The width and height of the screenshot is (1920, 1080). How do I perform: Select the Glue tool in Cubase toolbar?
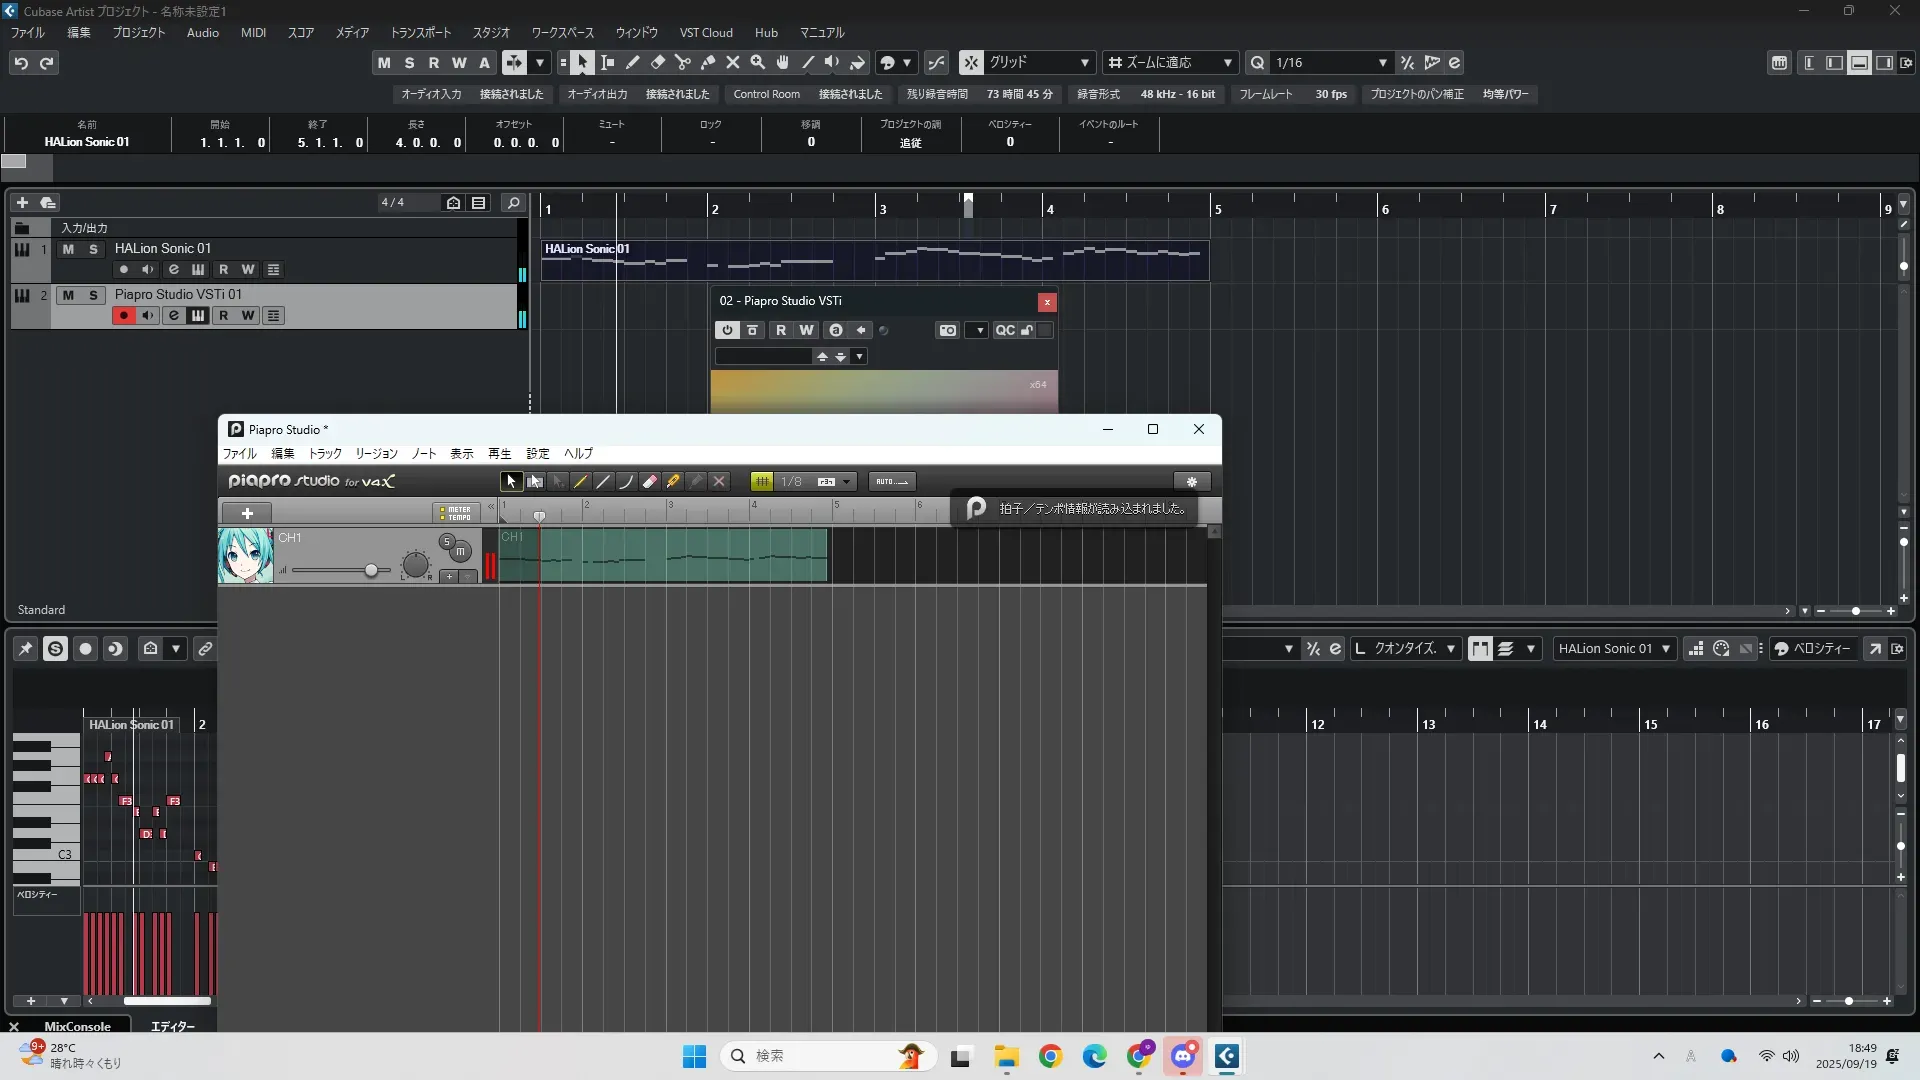click(x=708, y=63)
